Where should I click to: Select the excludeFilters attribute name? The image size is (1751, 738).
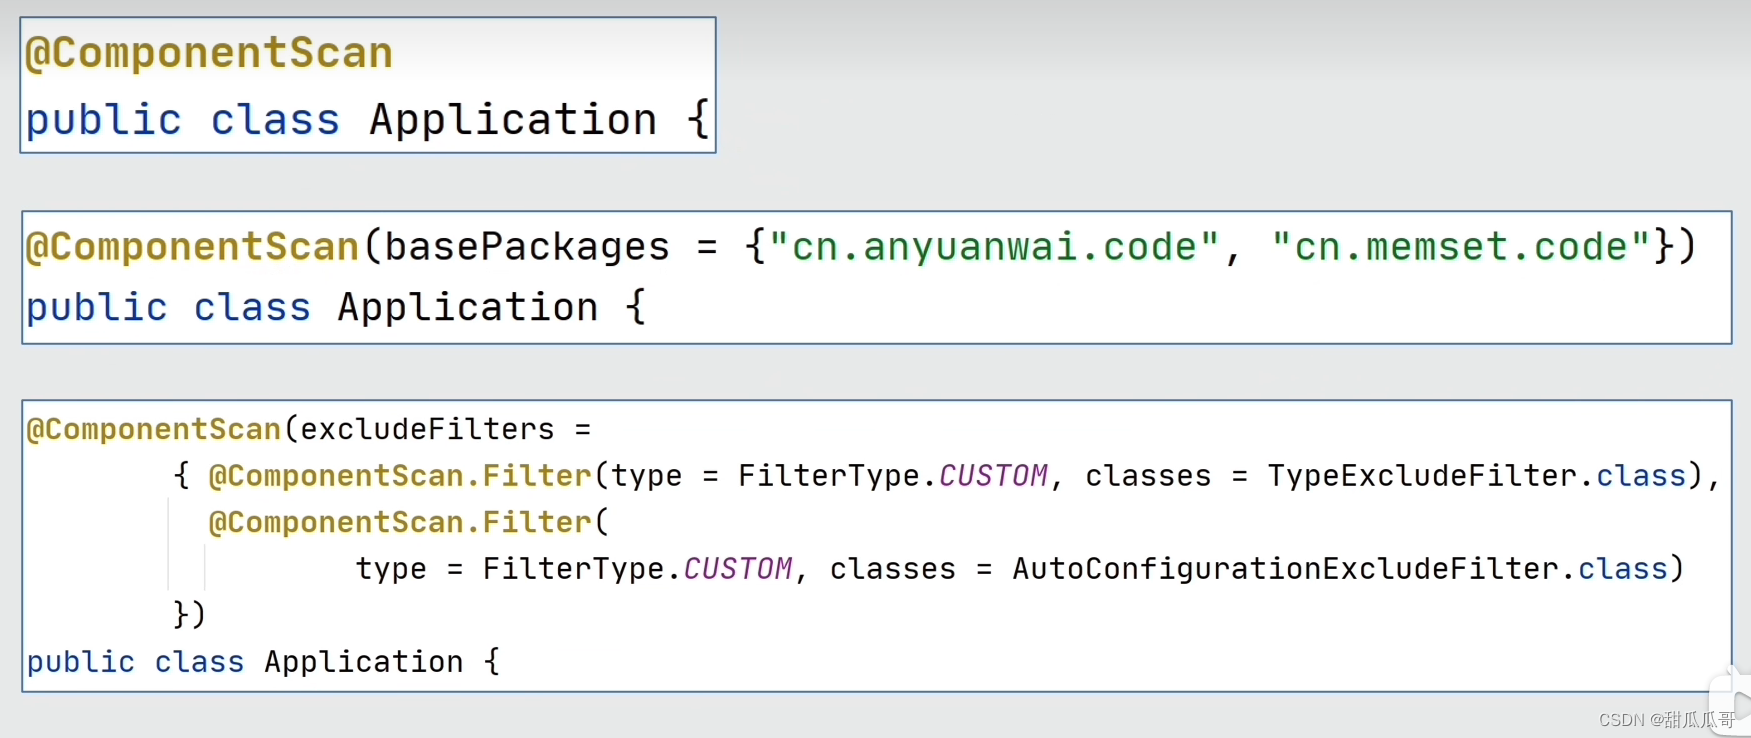tap(427, 430)
